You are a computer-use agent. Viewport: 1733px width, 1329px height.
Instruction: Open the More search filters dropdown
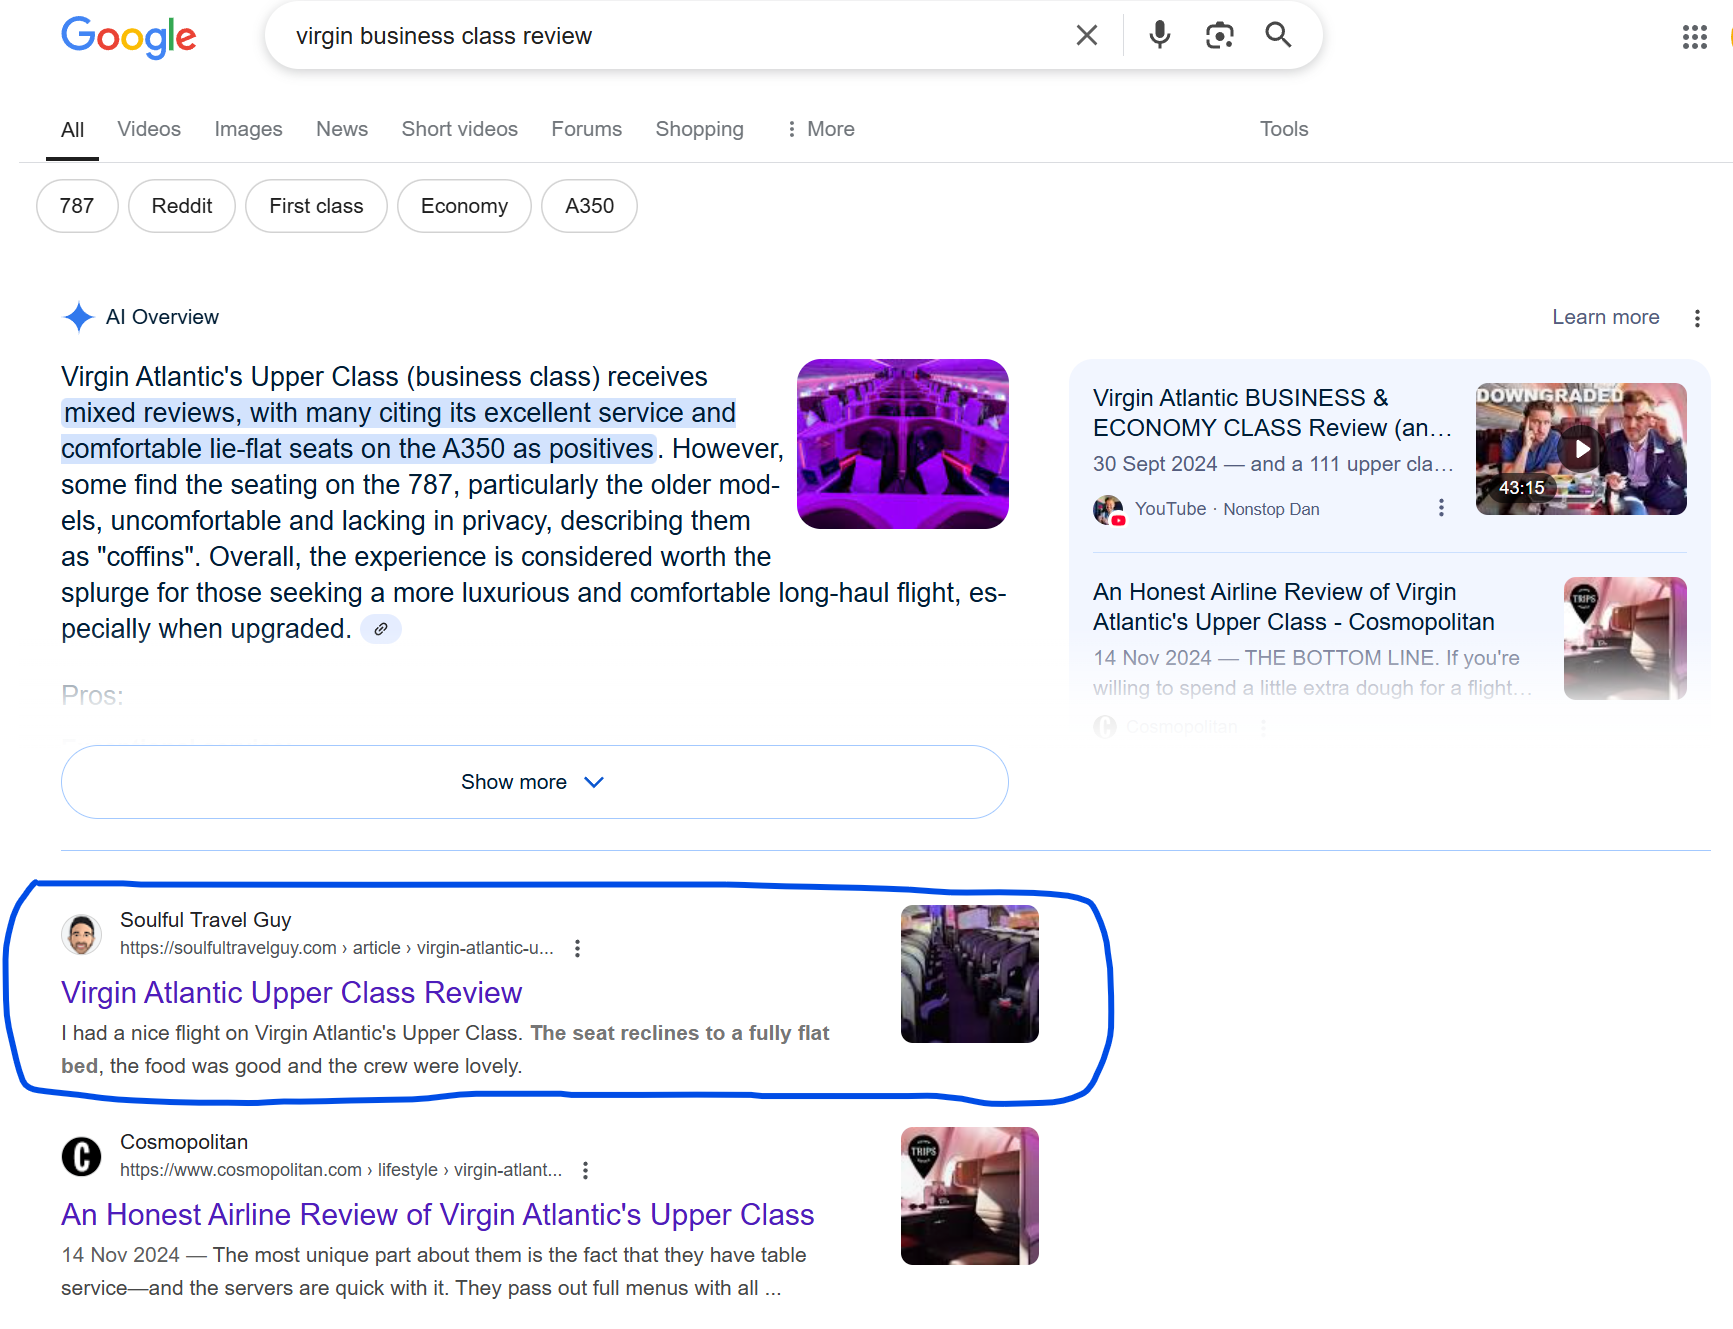tap(820, 129)
